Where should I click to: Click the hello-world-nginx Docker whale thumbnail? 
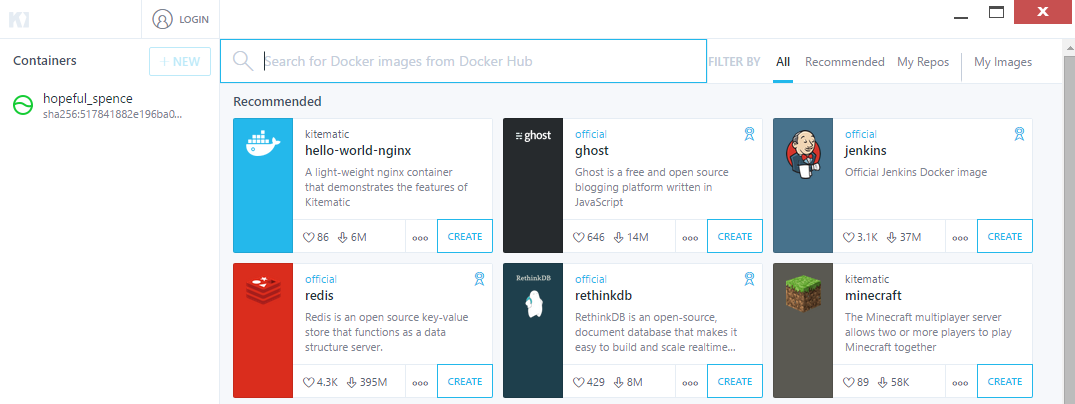[x=263, y=185]
